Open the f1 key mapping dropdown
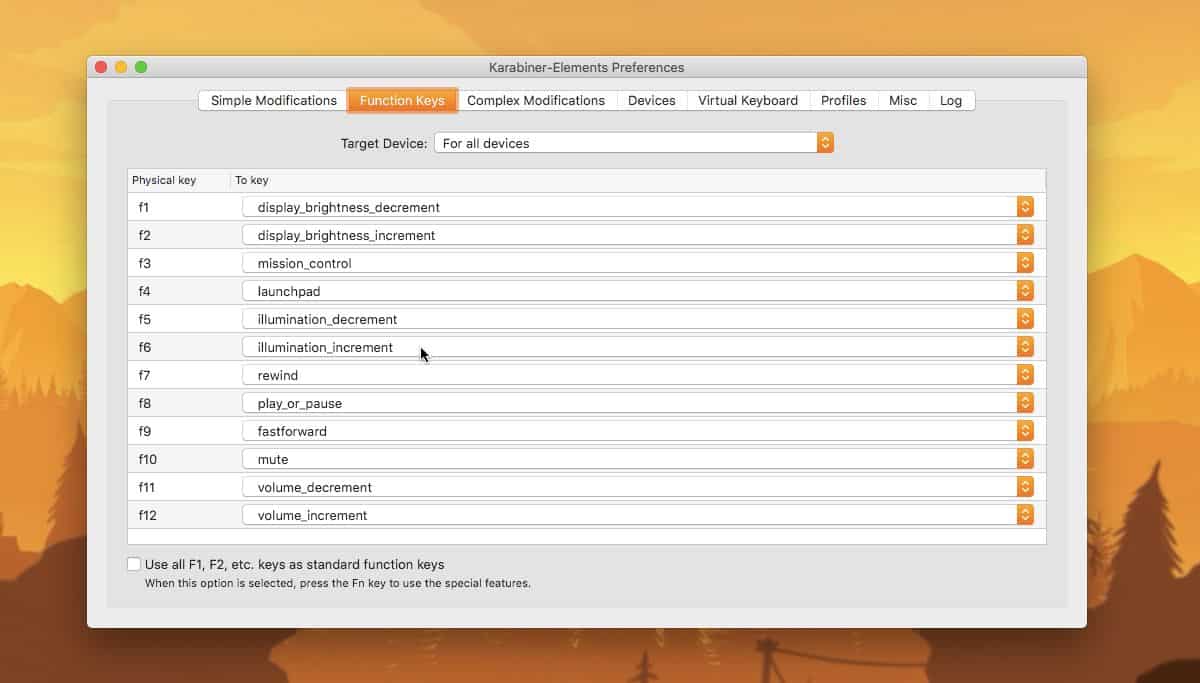 (x=1025, y=207)
